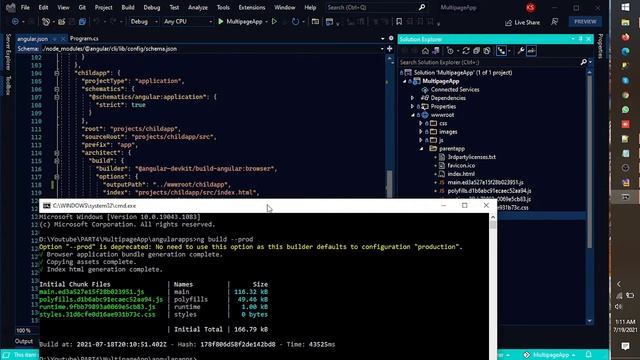Expand the images folder
The width and height of the screenshot is (640, 360).
tap(420, 132)
